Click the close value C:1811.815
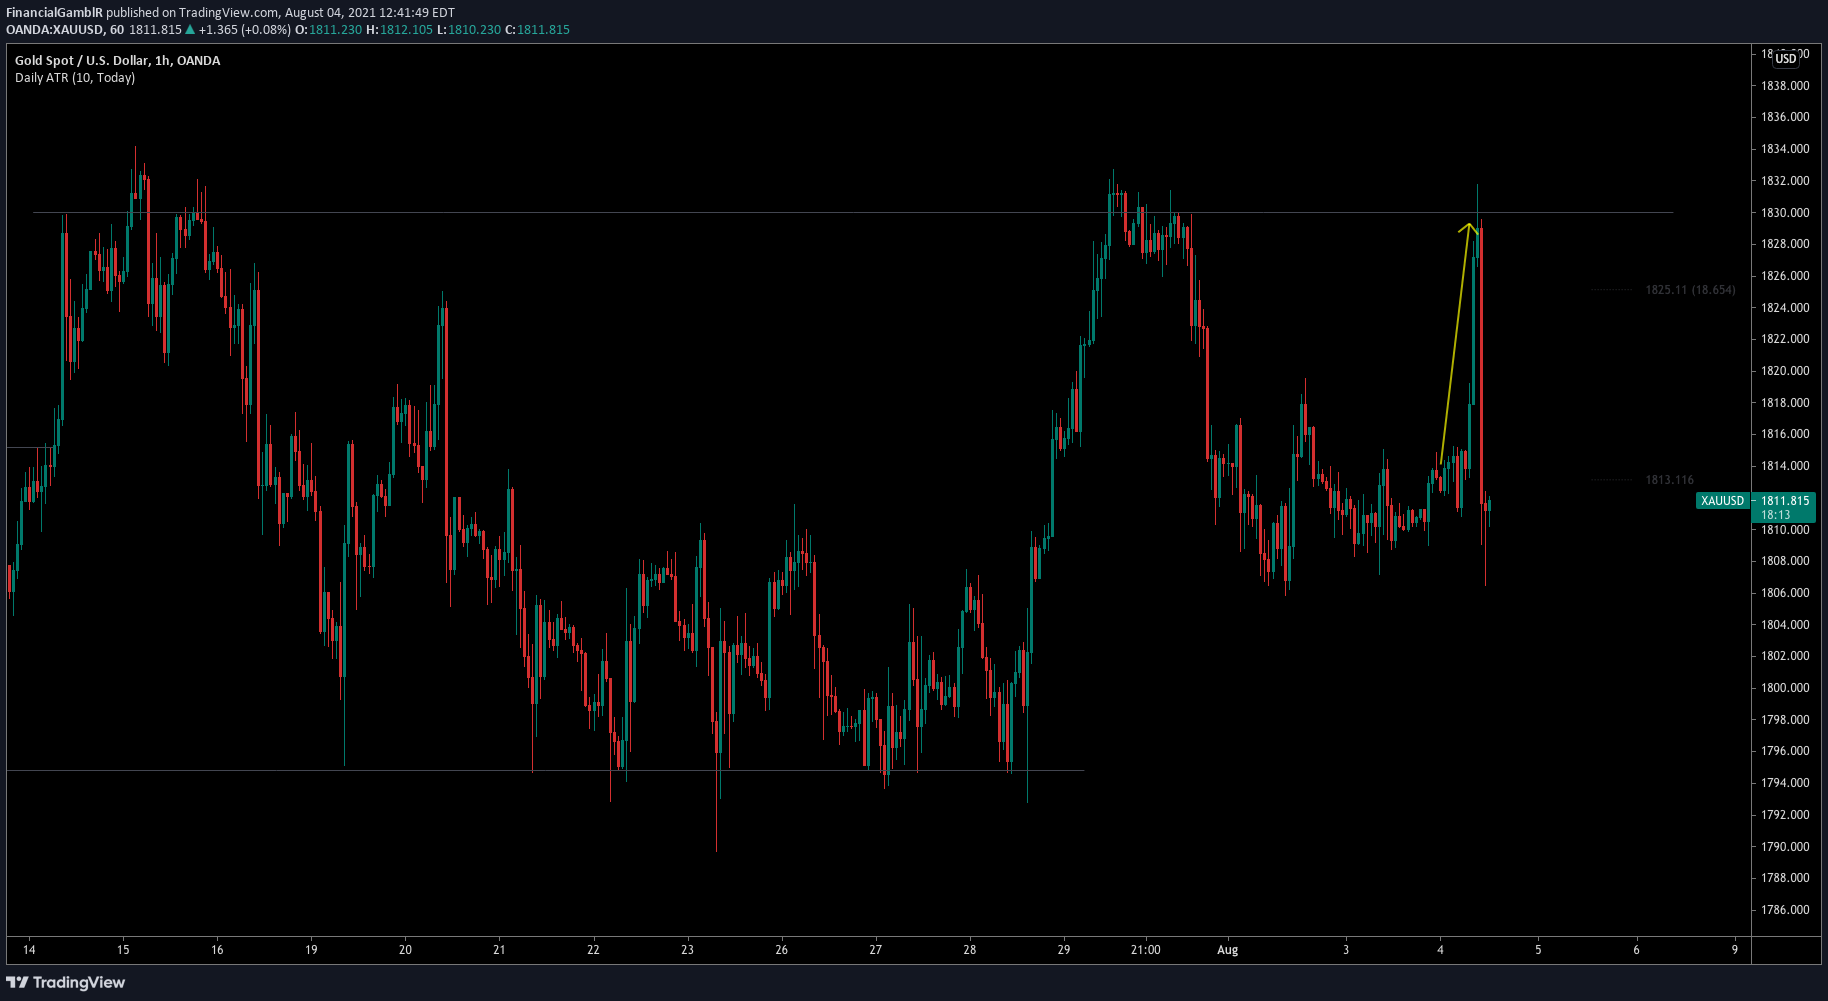 pos(537,30)
